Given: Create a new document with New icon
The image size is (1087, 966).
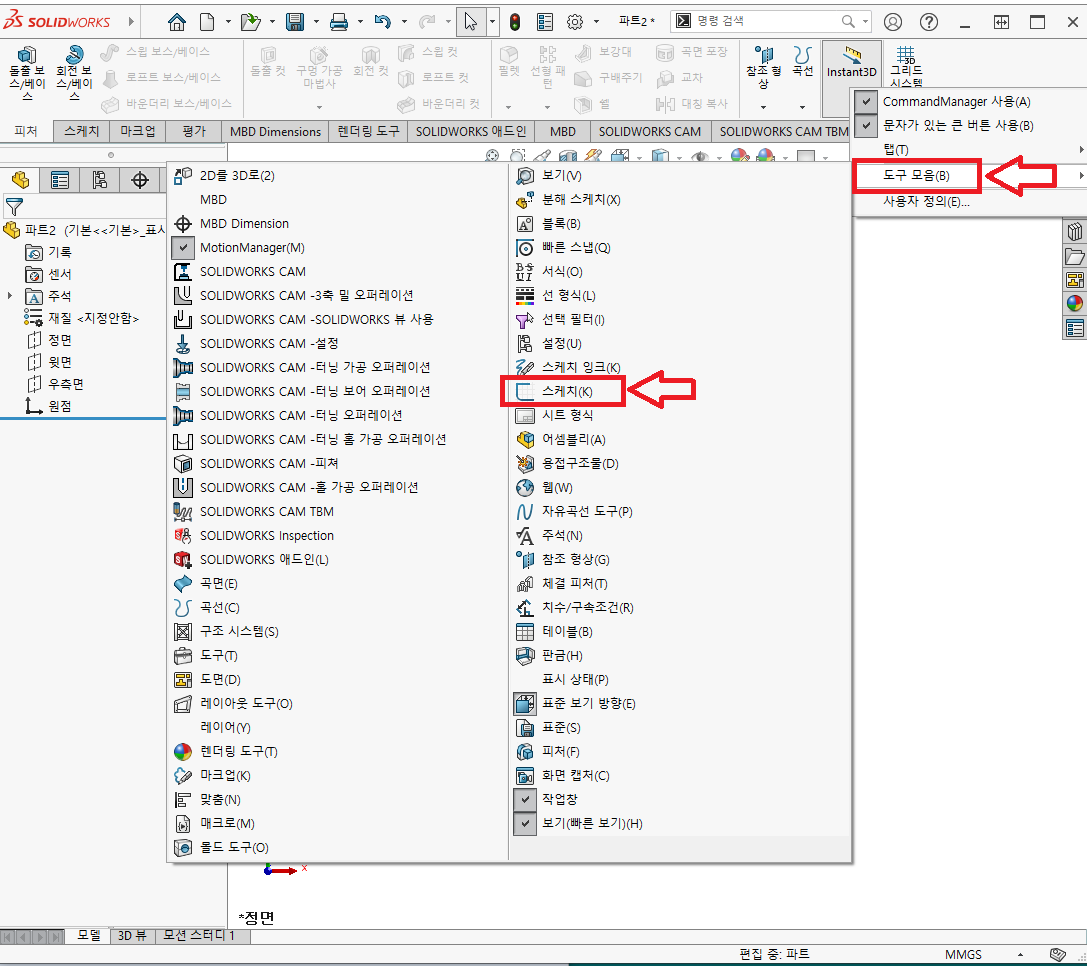Looking at the screenshot, I should (207, 22).
